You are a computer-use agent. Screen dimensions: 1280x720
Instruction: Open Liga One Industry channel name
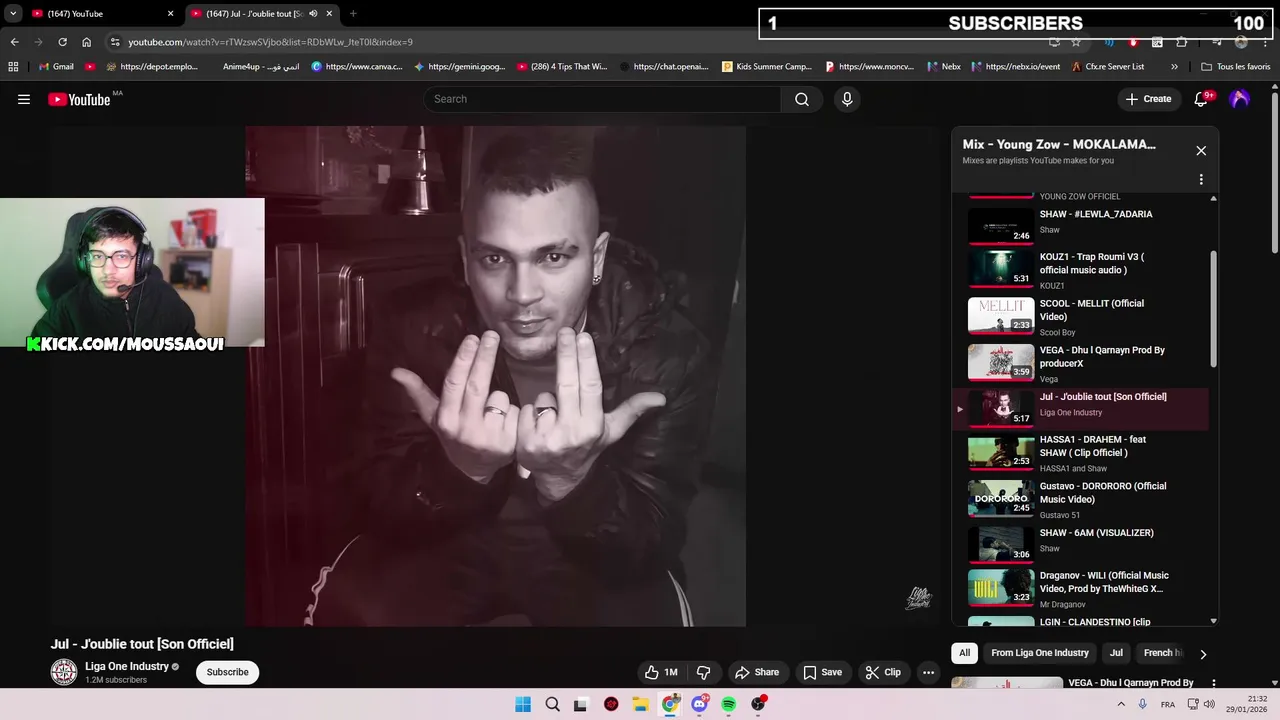(x=127, y=666)
